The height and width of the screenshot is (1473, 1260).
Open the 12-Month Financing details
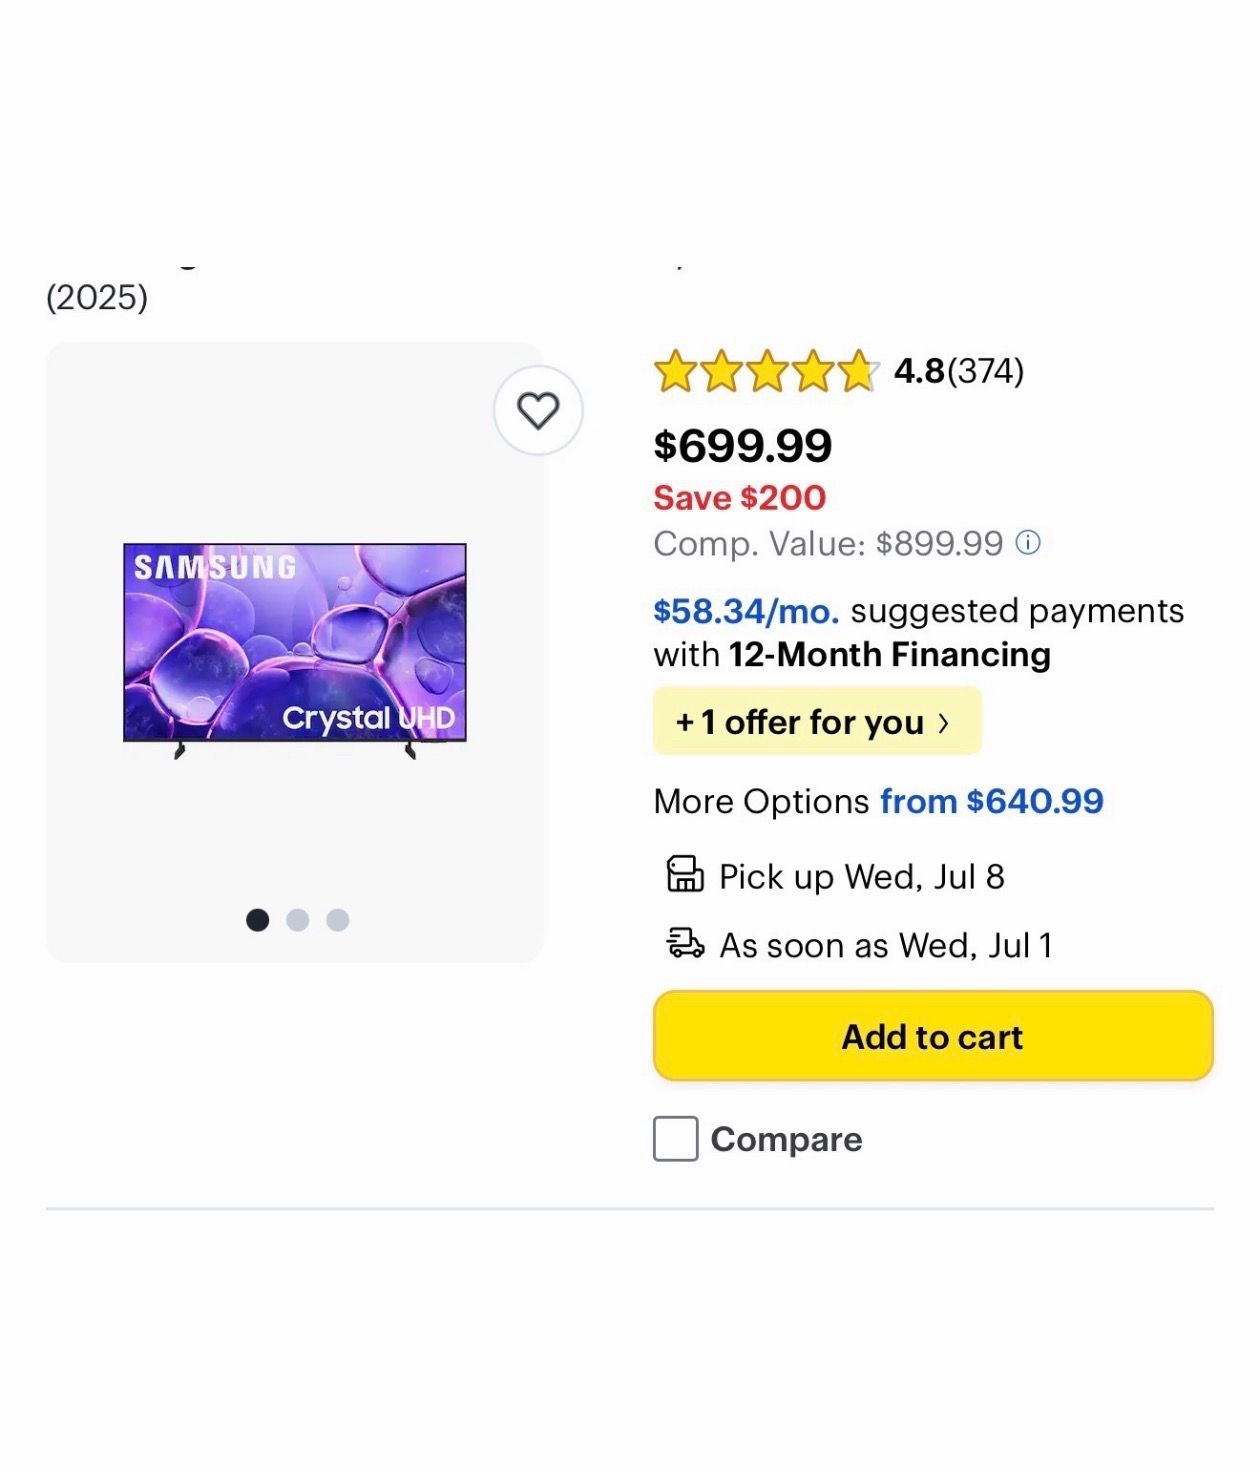click(x=890, y=654)
